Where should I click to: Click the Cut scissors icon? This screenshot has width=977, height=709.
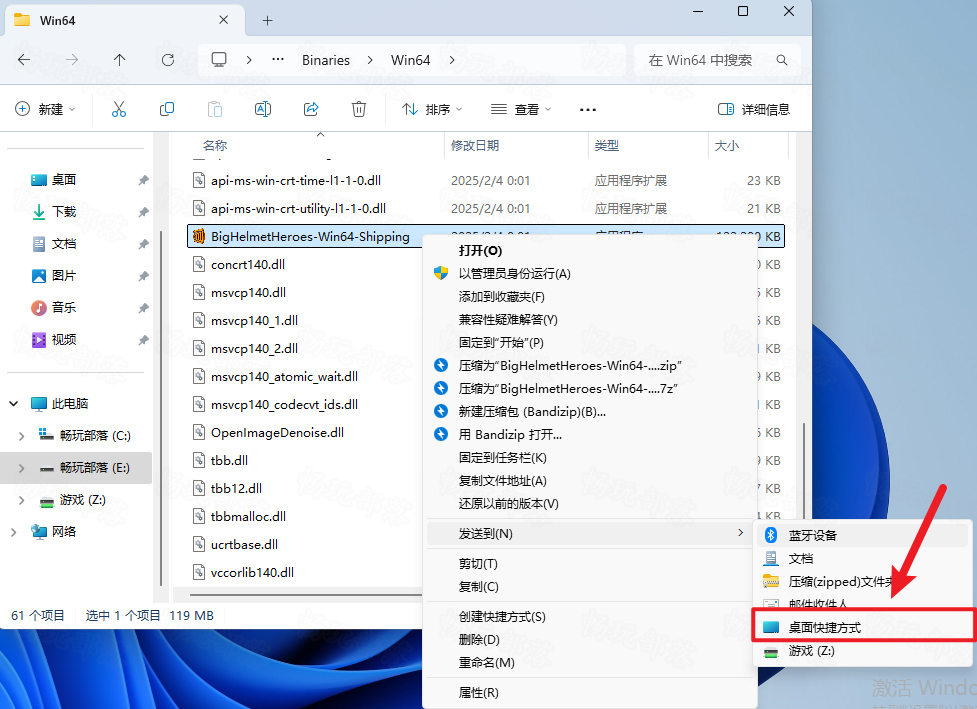[118, 110]
